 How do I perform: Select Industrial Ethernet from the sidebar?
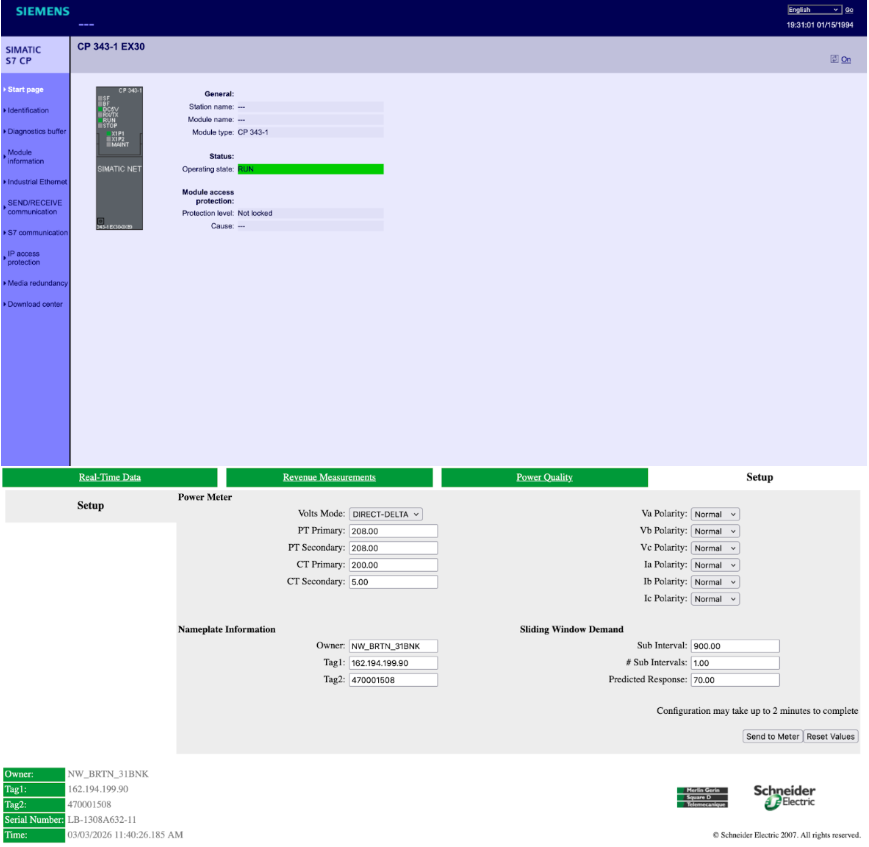pos(37,182)
